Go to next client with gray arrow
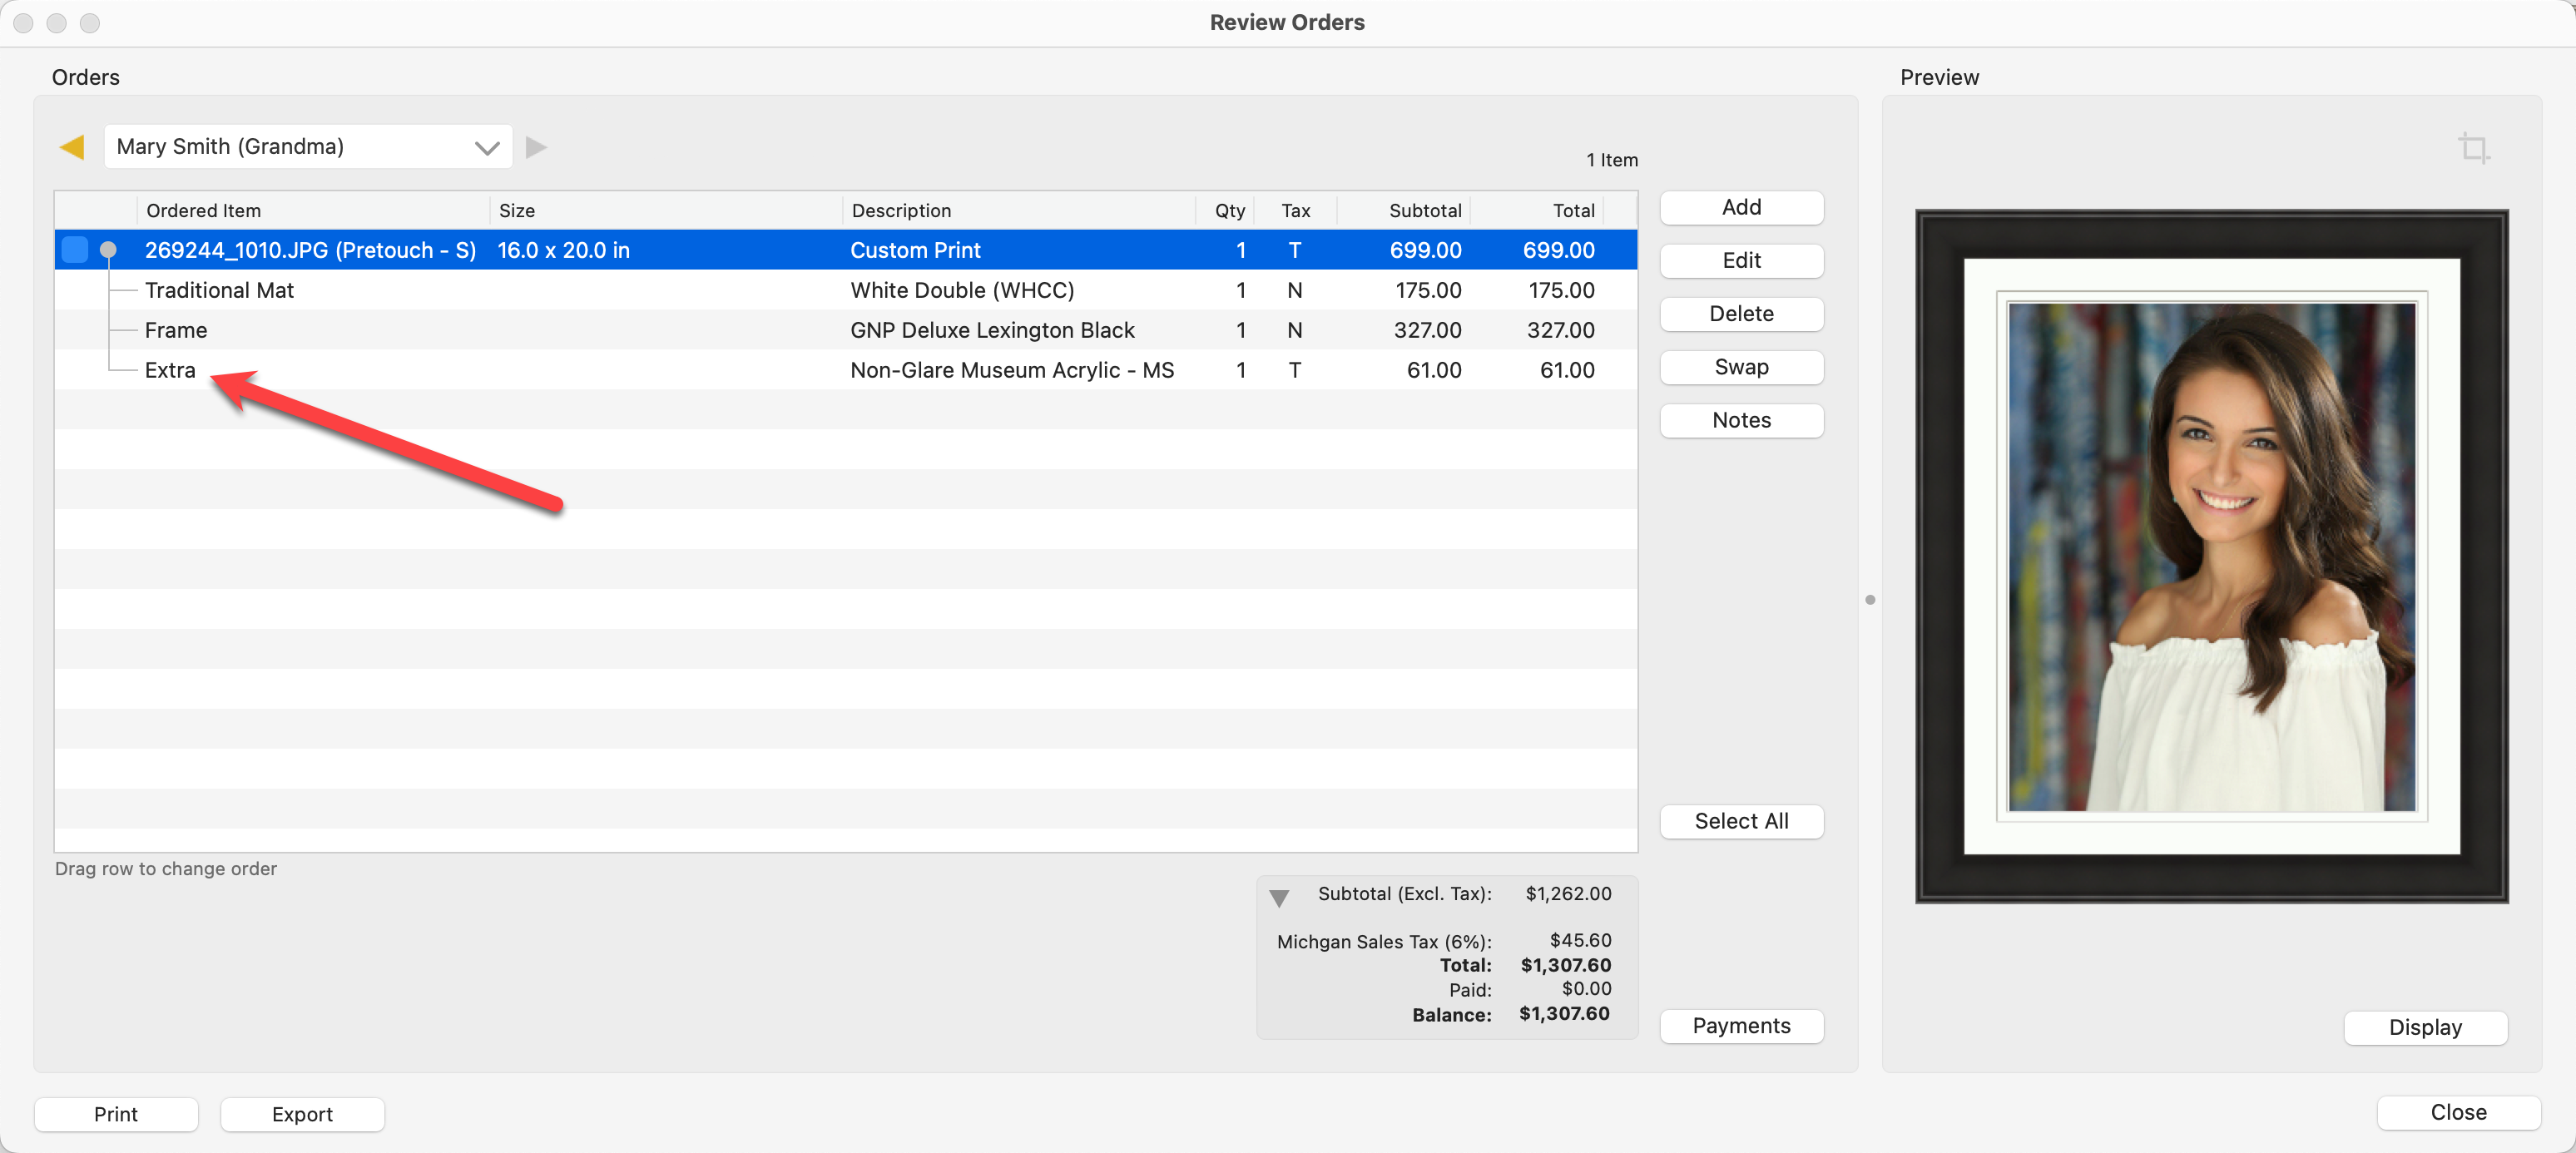This screenshot has width=2576, height=1153. 536,147
